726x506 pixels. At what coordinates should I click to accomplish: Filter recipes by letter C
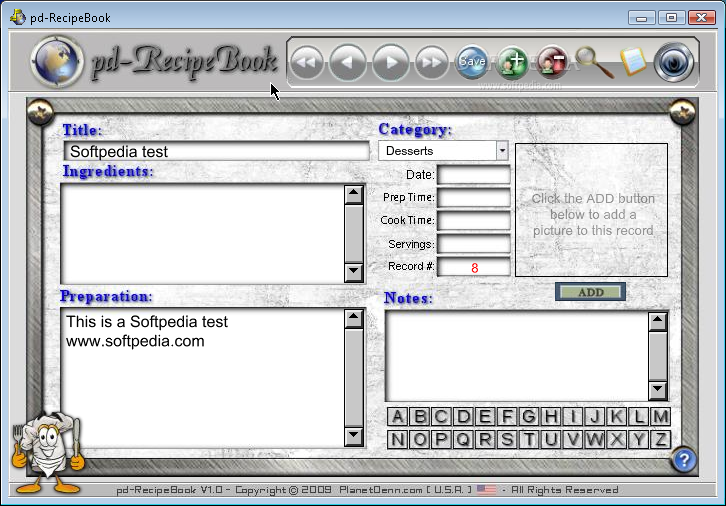[x=441, y=417]
